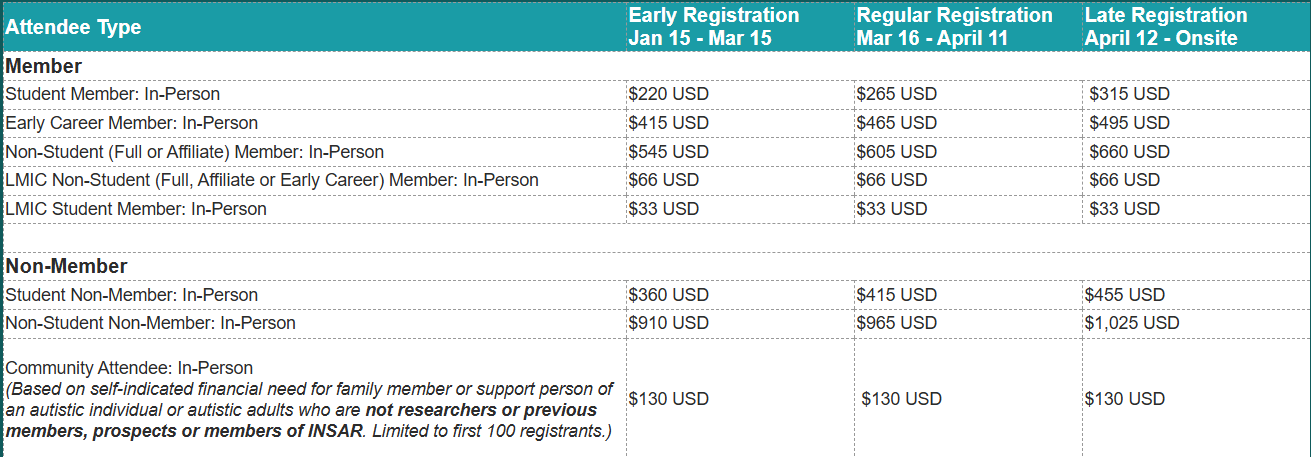The height and width of the screenshot is (457, 1311).
Task: Click the LMIC Non-Student Member row label
Action: pos(272,180)
